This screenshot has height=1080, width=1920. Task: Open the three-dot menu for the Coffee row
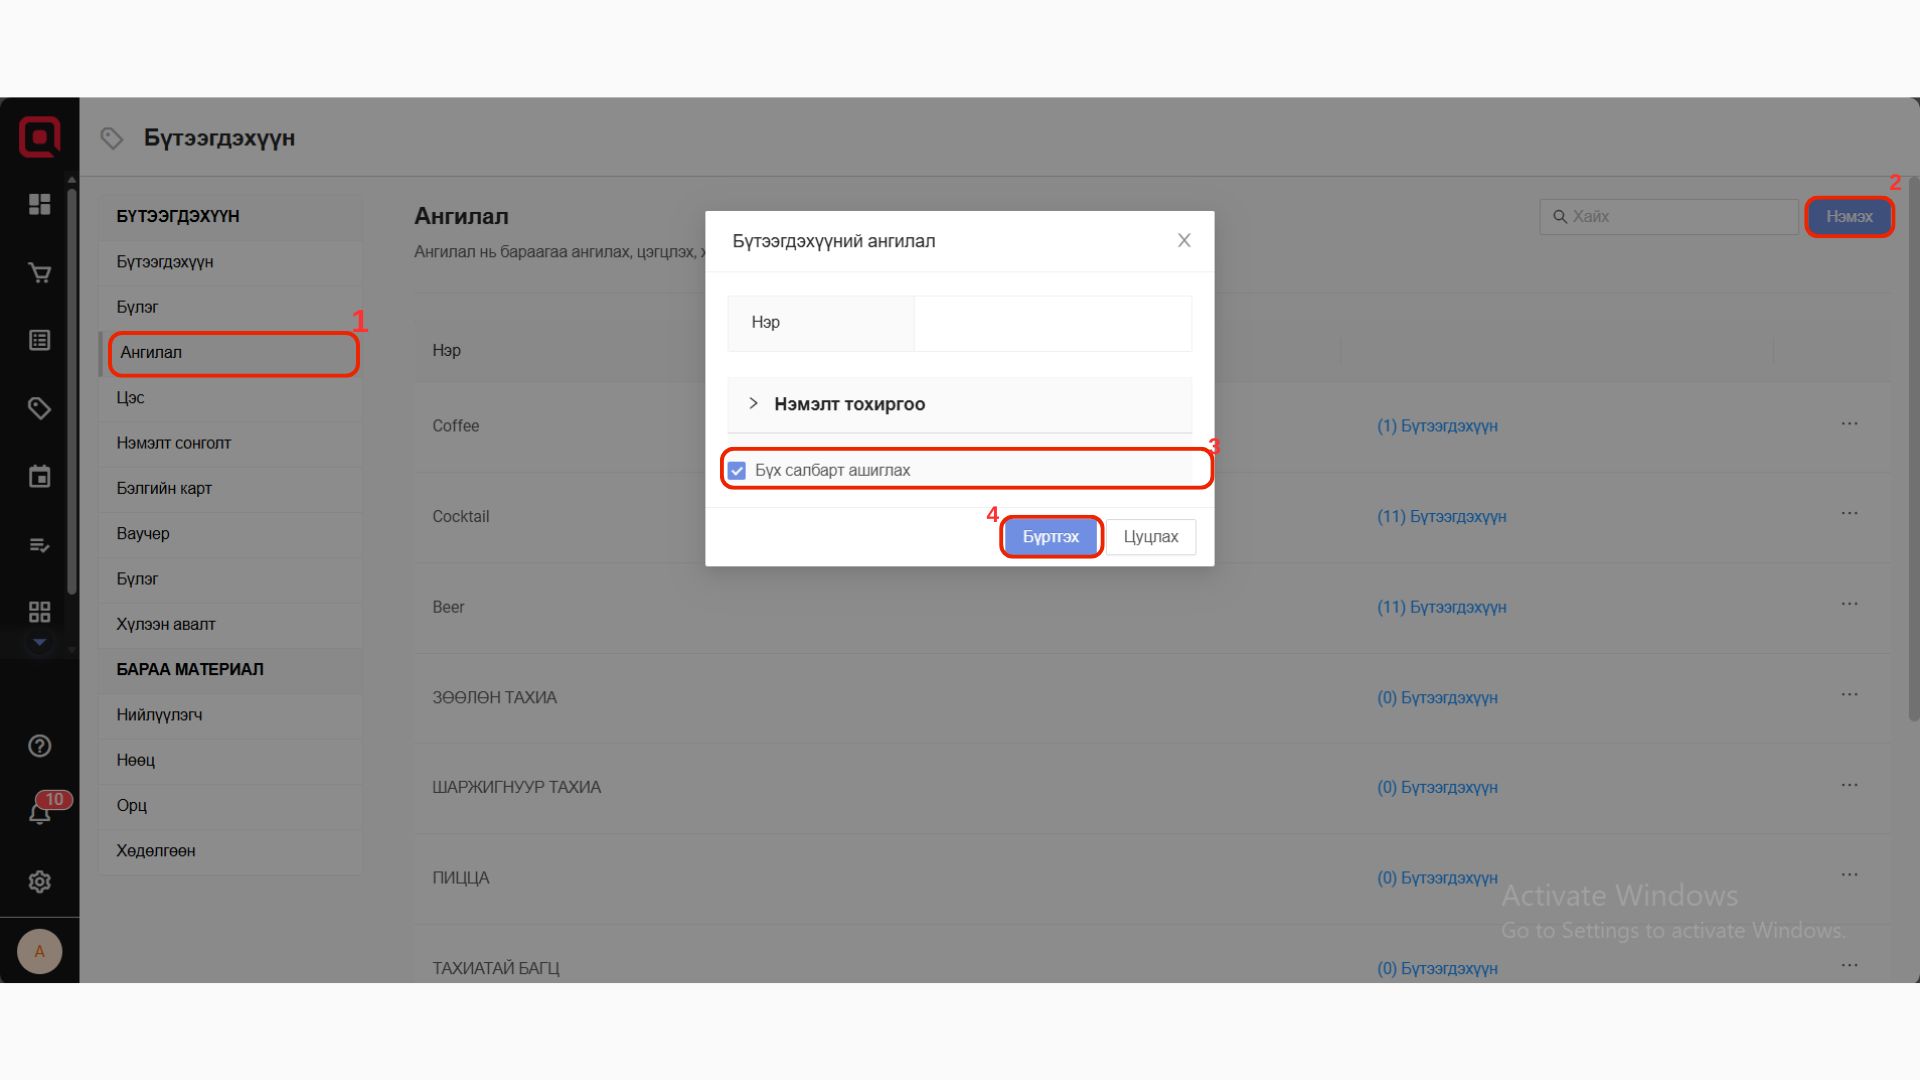click(x=1849, y=424)
